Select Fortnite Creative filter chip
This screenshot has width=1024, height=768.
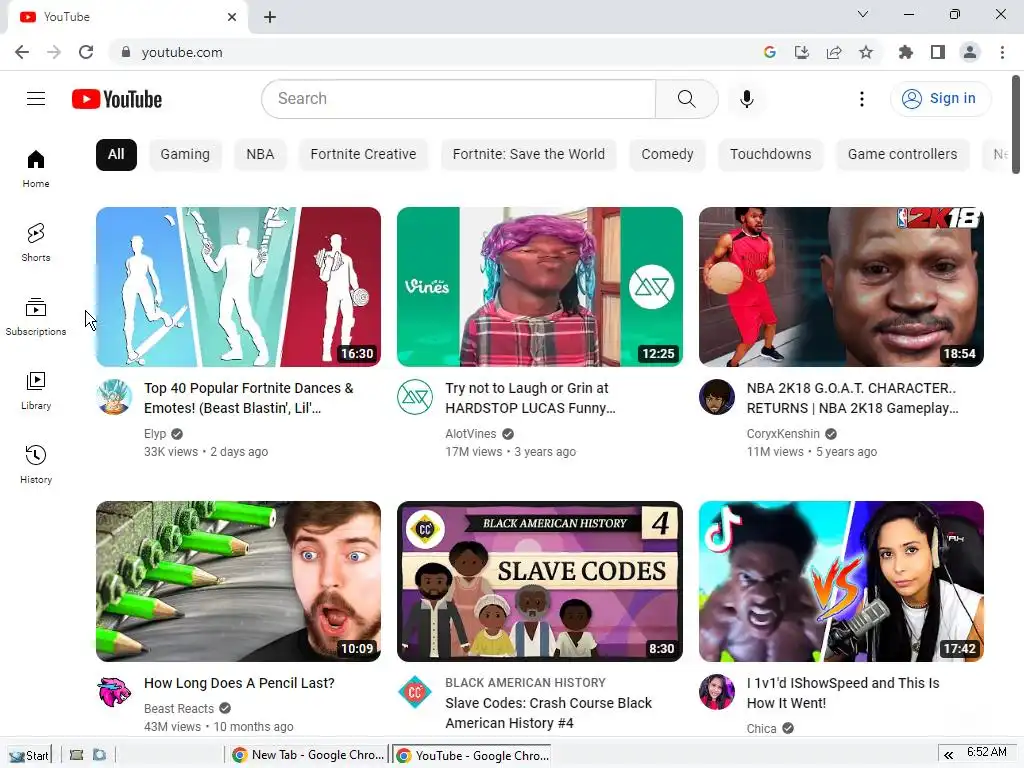coord(363,155)
